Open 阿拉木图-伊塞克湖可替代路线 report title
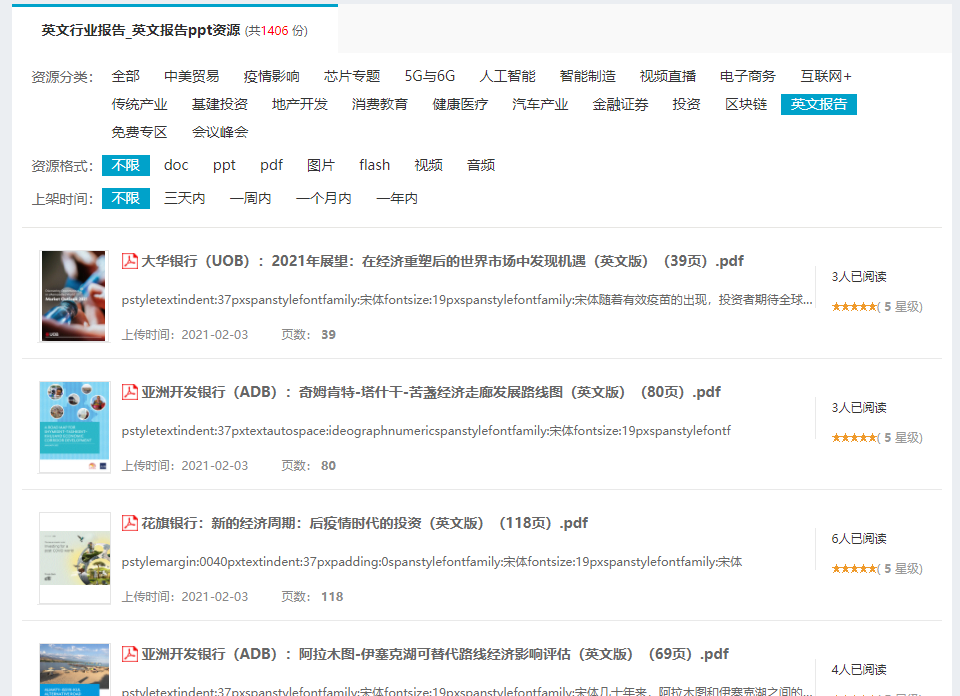960x696 pixels. 435,654
